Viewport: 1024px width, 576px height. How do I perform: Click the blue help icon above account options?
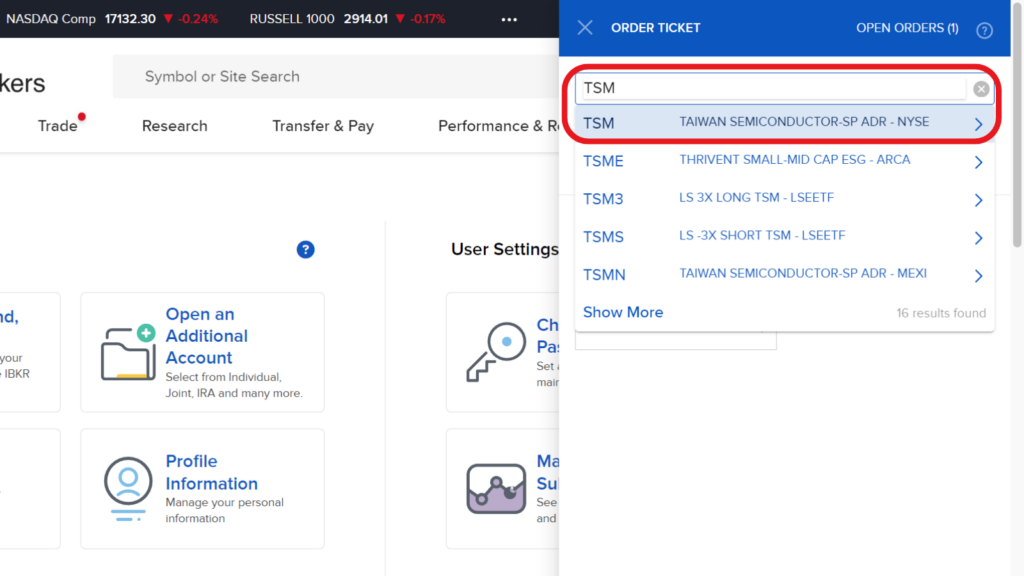click(306, 249)
